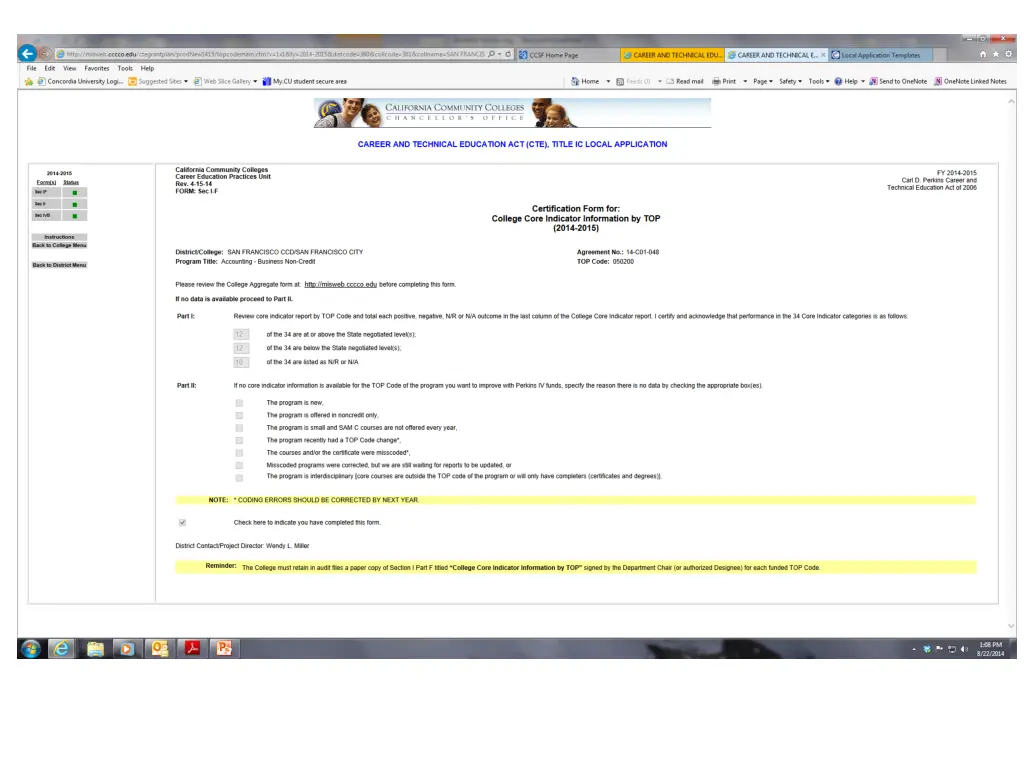Expand Suggested Sites dropdown arrow

(186, 82)
